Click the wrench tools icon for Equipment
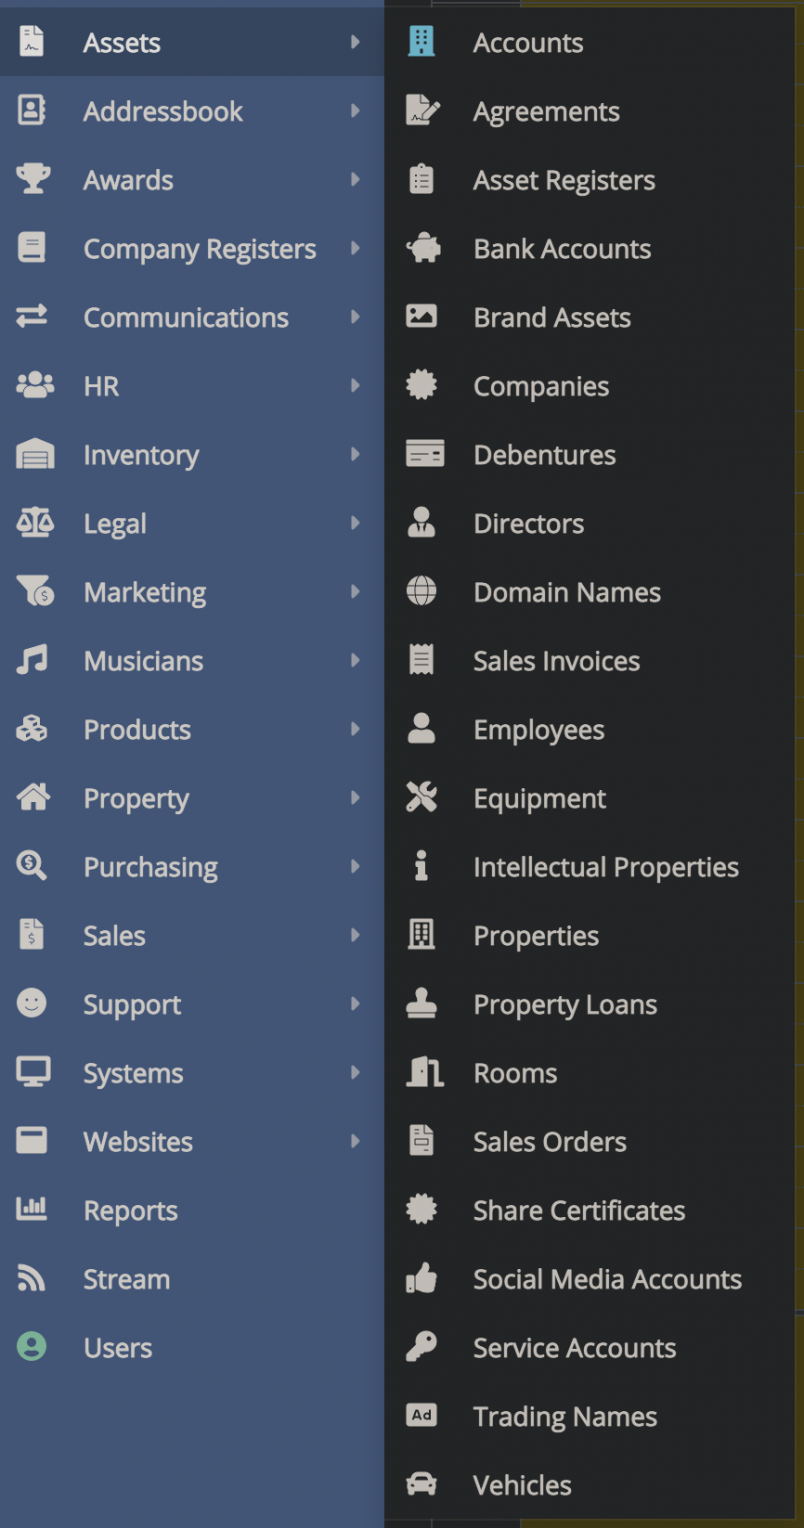Viewport: 804px width, 1528px height. tap(422, 798)
